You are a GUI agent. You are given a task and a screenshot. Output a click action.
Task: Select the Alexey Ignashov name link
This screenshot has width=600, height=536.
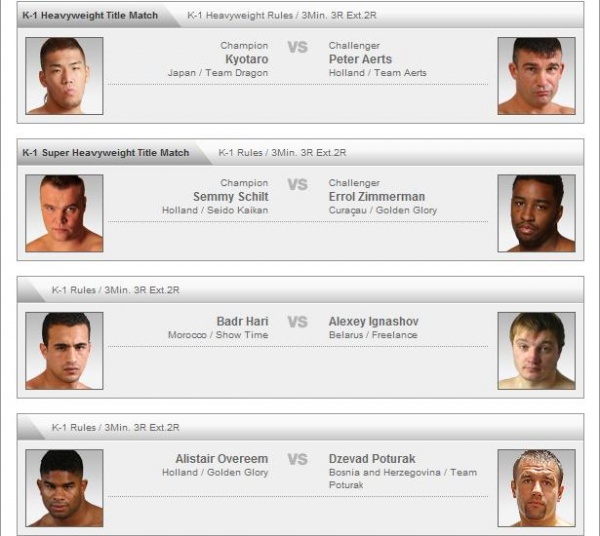(374, 322)
